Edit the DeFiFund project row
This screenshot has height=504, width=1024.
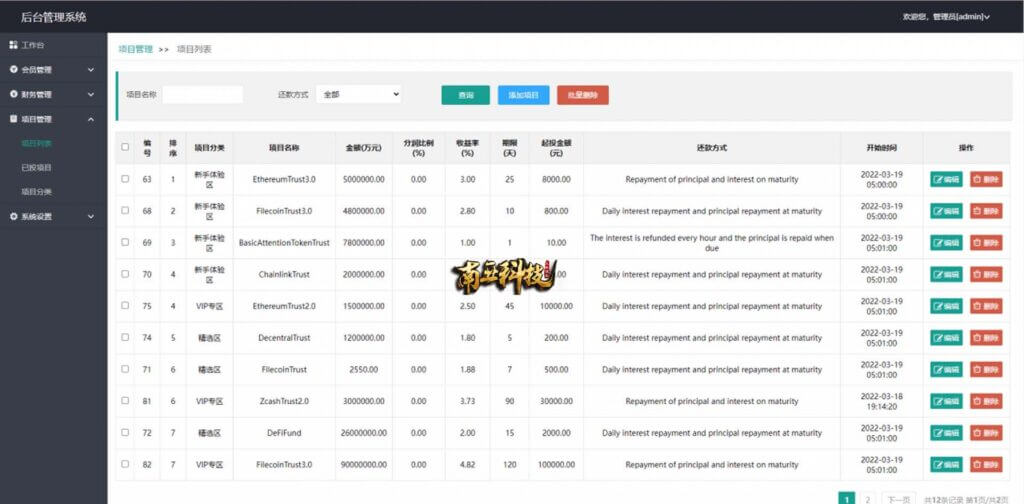pyautogui.click(x=946, y=433)
